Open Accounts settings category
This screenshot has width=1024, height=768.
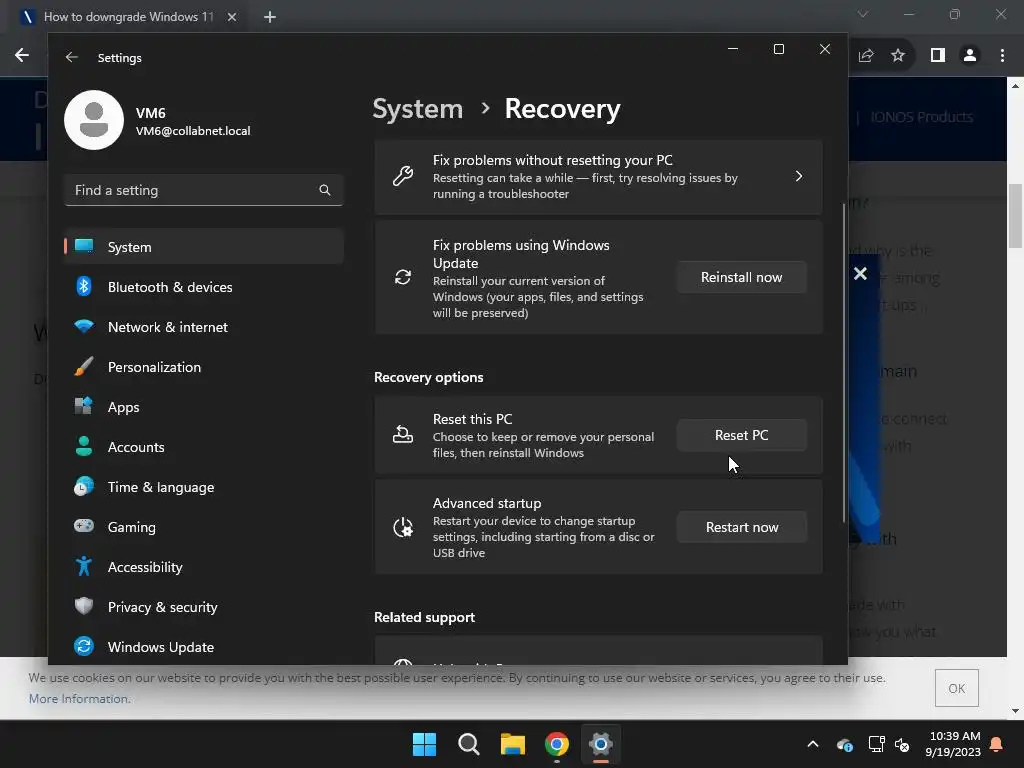pos(204,447)
